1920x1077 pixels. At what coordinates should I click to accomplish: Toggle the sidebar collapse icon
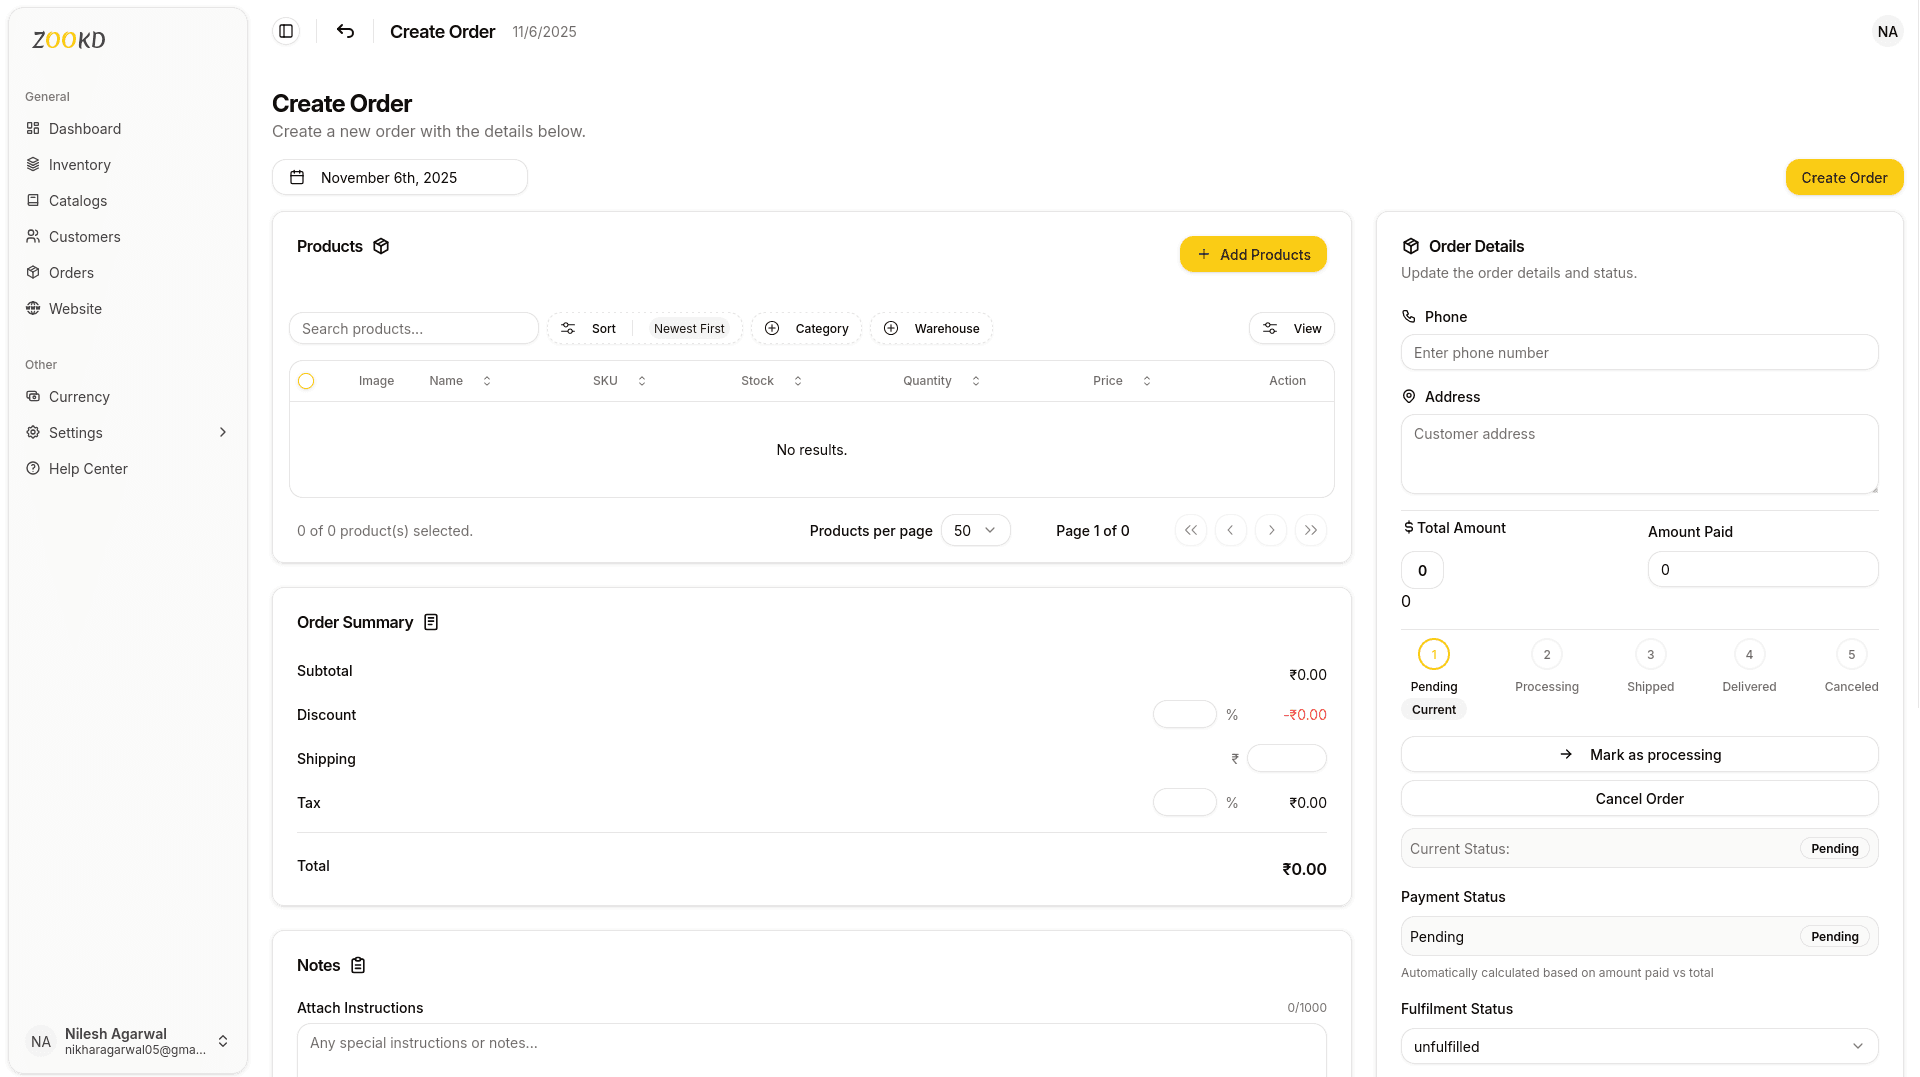(285, 31)
